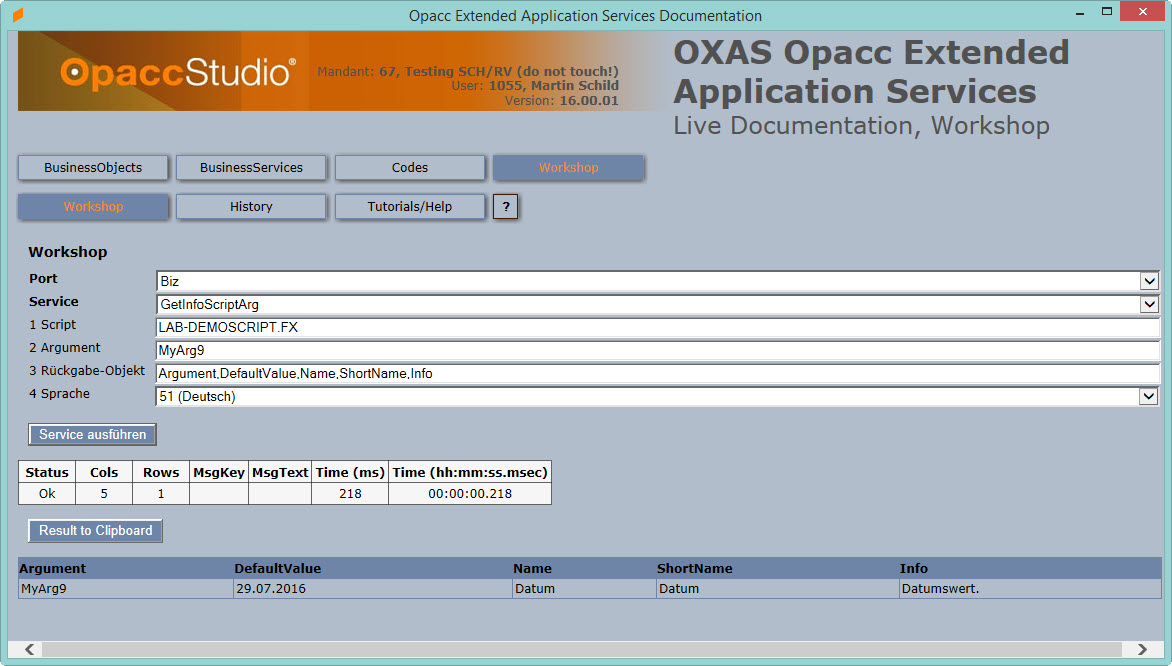Minimize the documentation window

(1080, 13)
